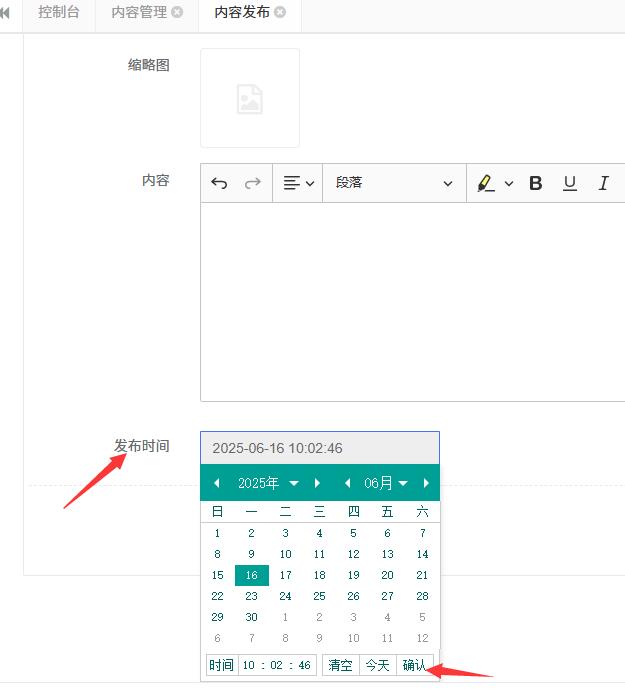Click the redo arrow in editor toolbar
625x698 pixels.
point(253,183)
